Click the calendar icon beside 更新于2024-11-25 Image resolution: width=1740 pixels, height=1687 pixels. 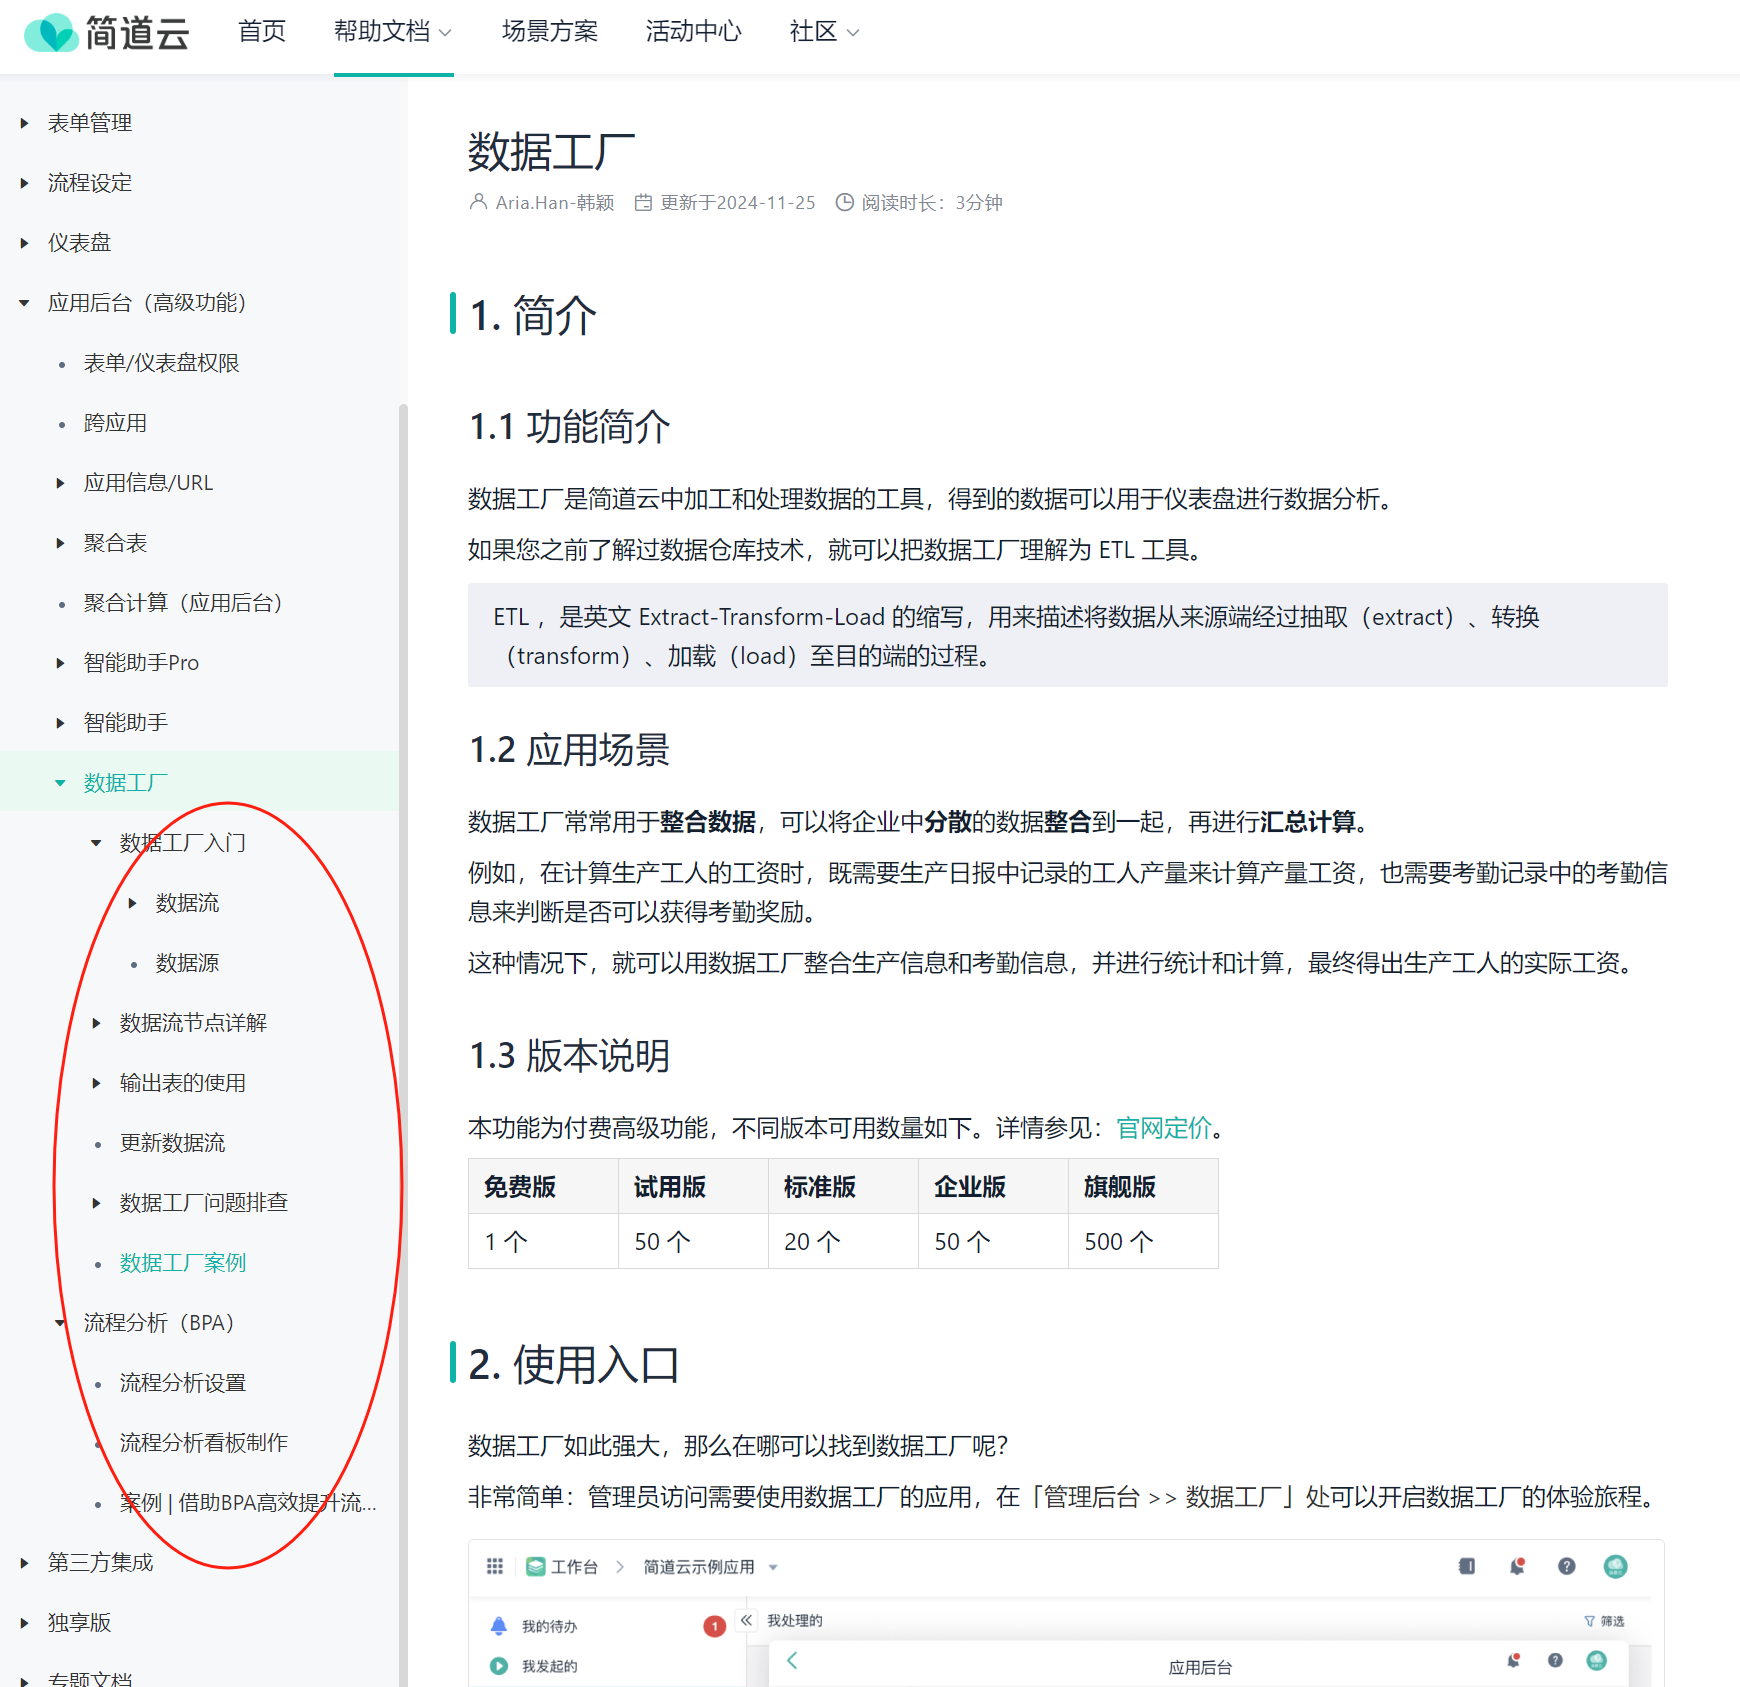point(643,203)
